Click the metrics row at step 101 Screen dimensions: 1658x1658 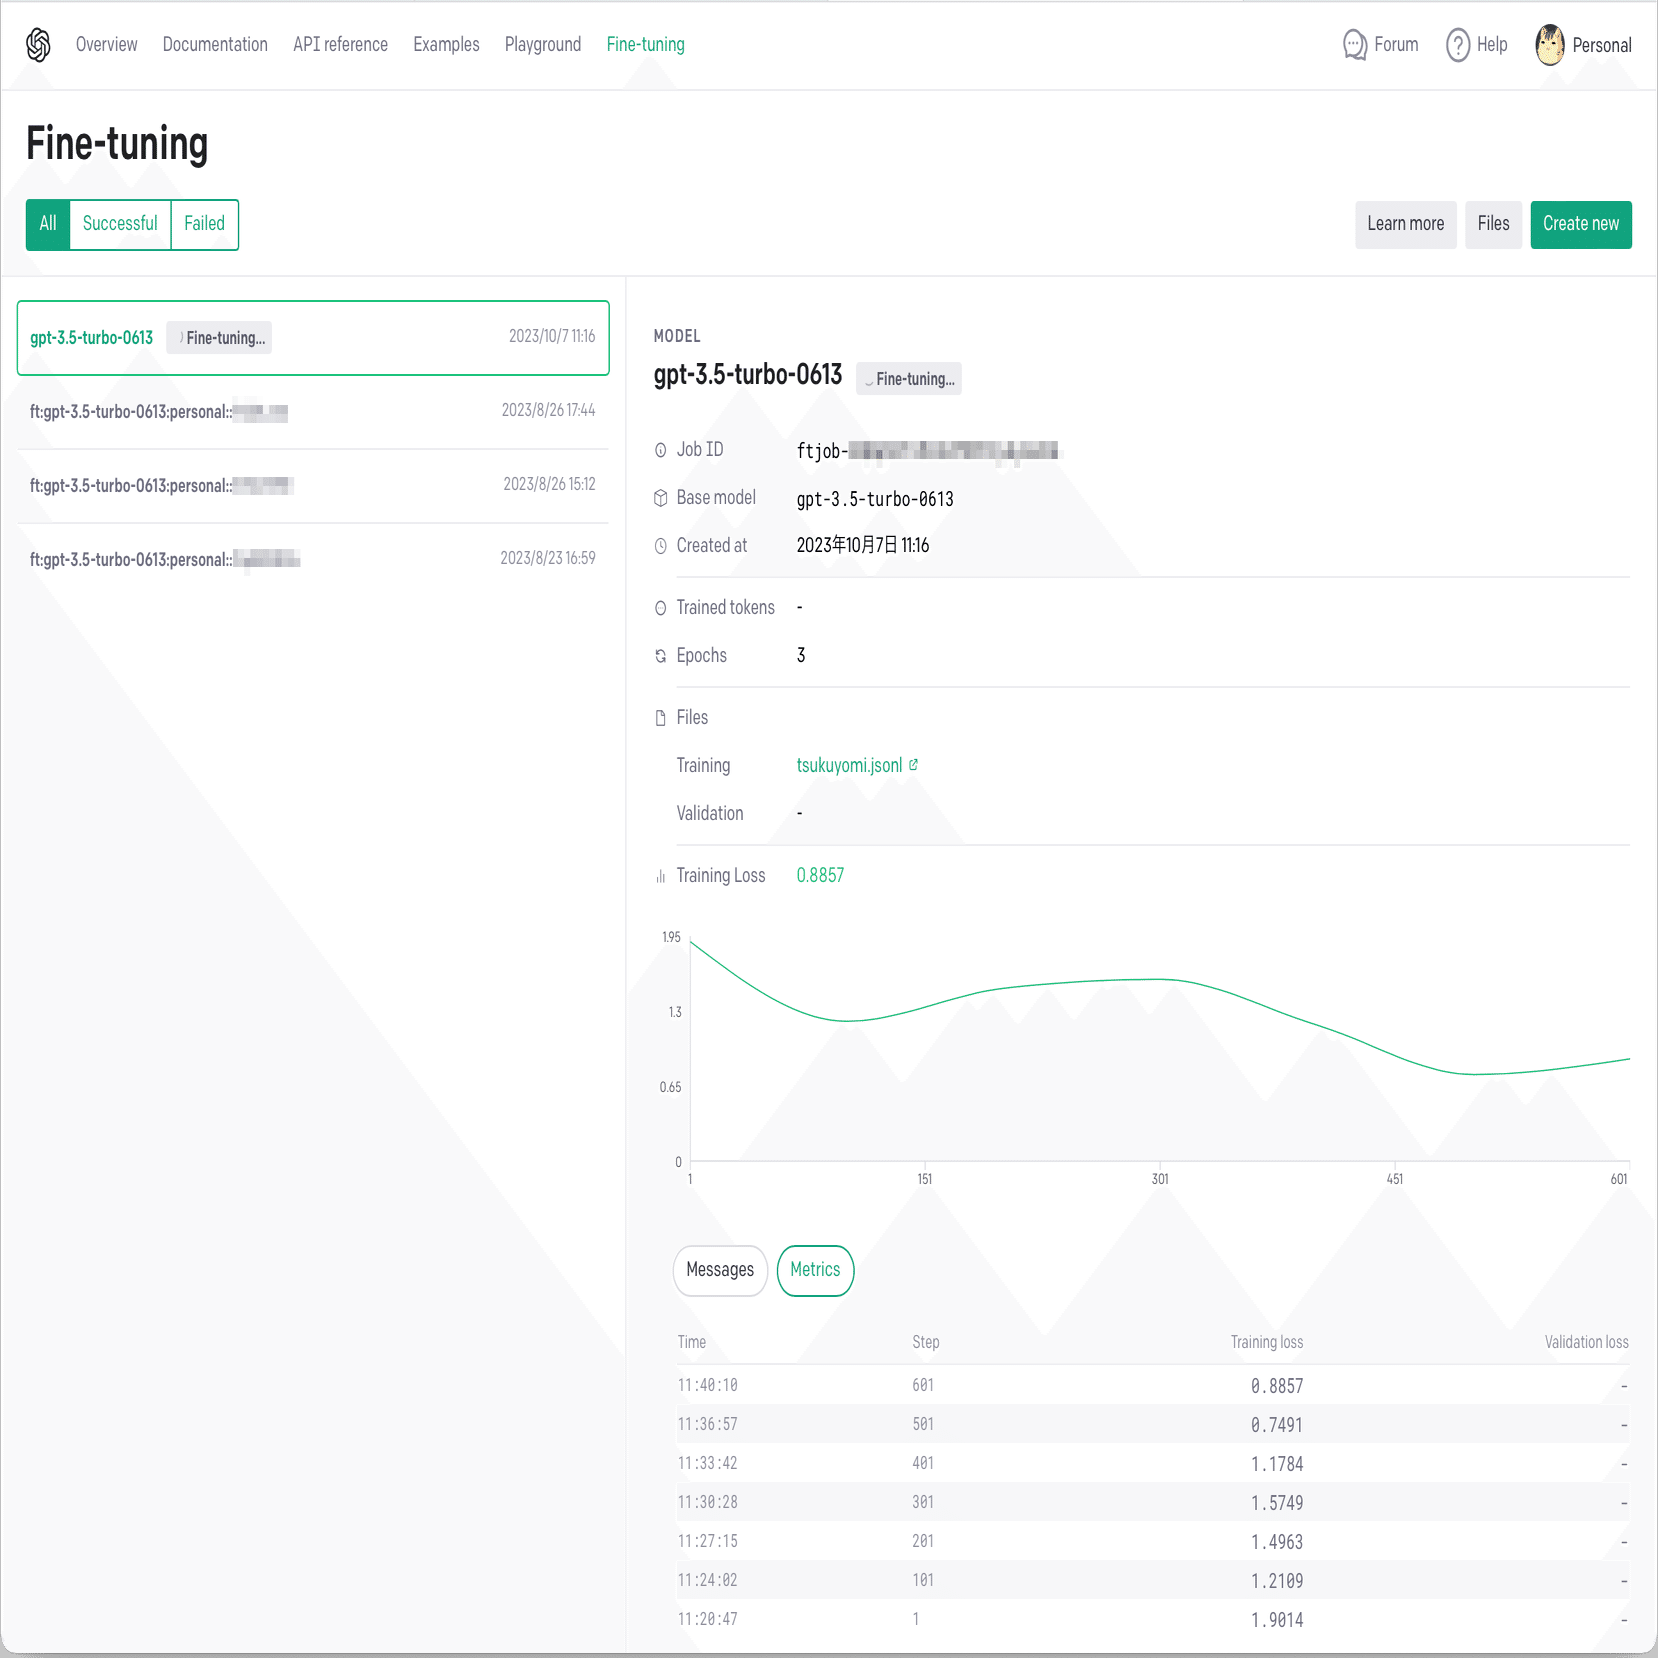[1153, 1581]
